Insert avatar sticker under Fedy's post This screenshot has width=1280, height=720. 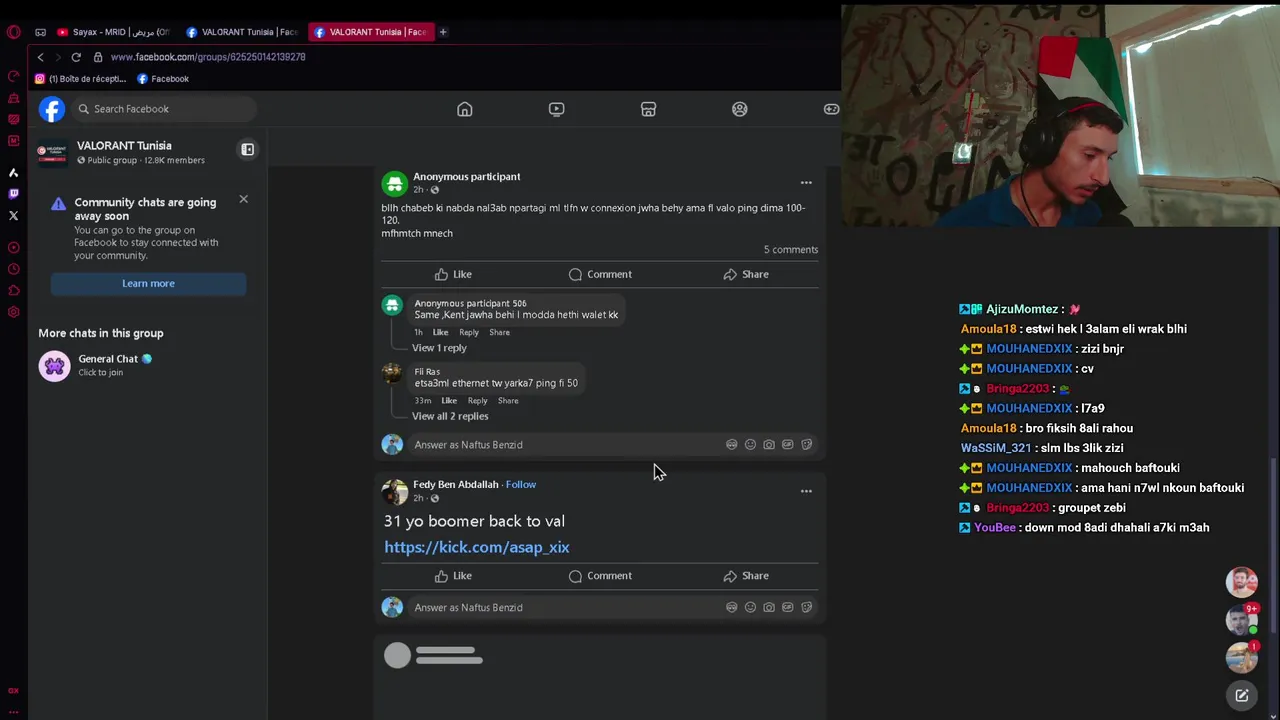tap(732, 607)
